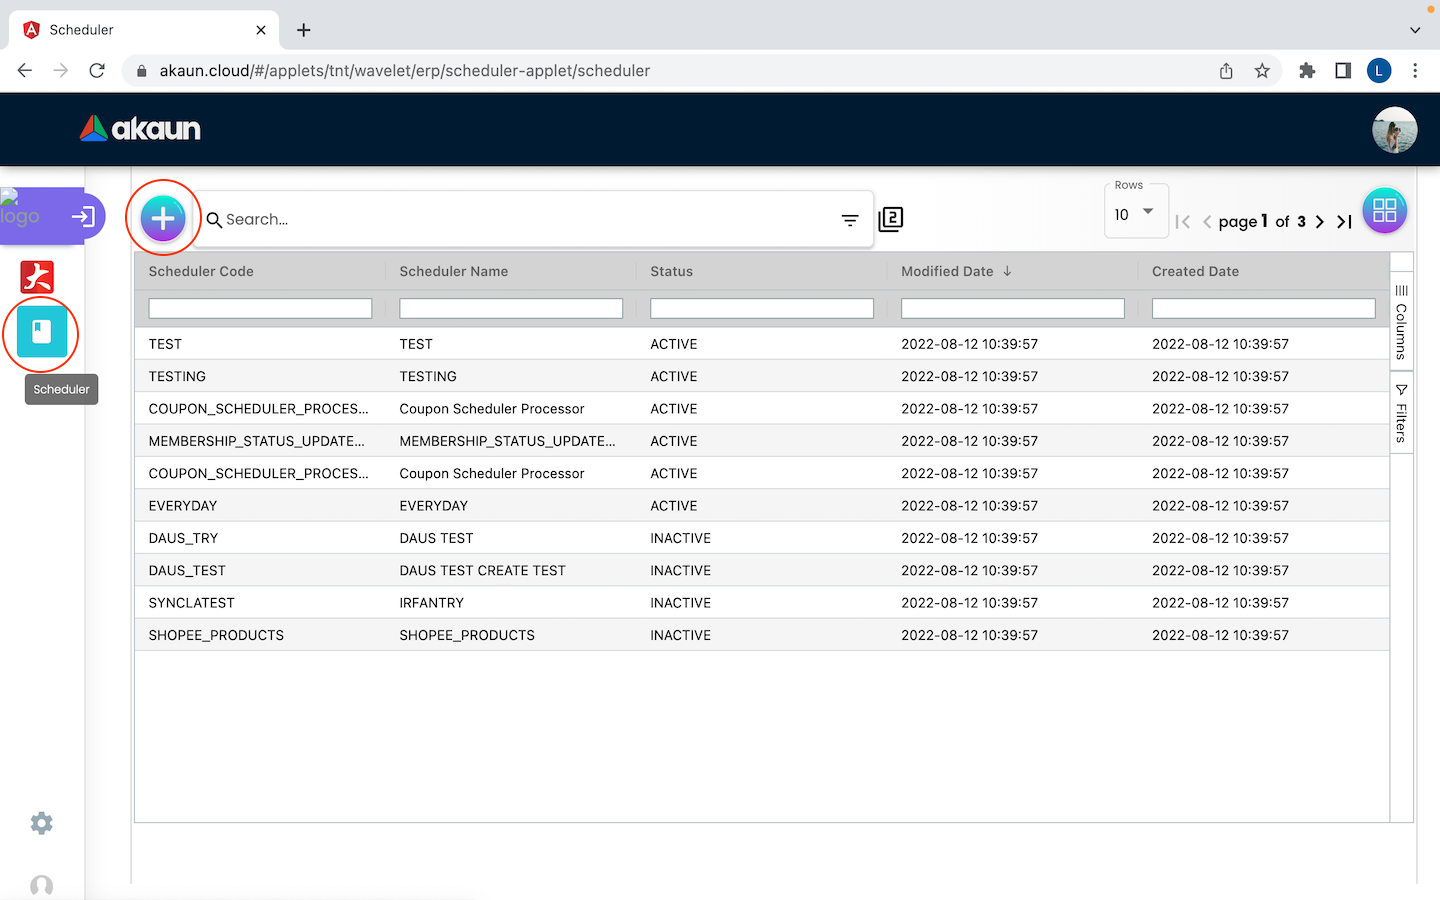Click the multi-select pages icon
Viewport: 1440px width, 900px height.
pos(890,219)
